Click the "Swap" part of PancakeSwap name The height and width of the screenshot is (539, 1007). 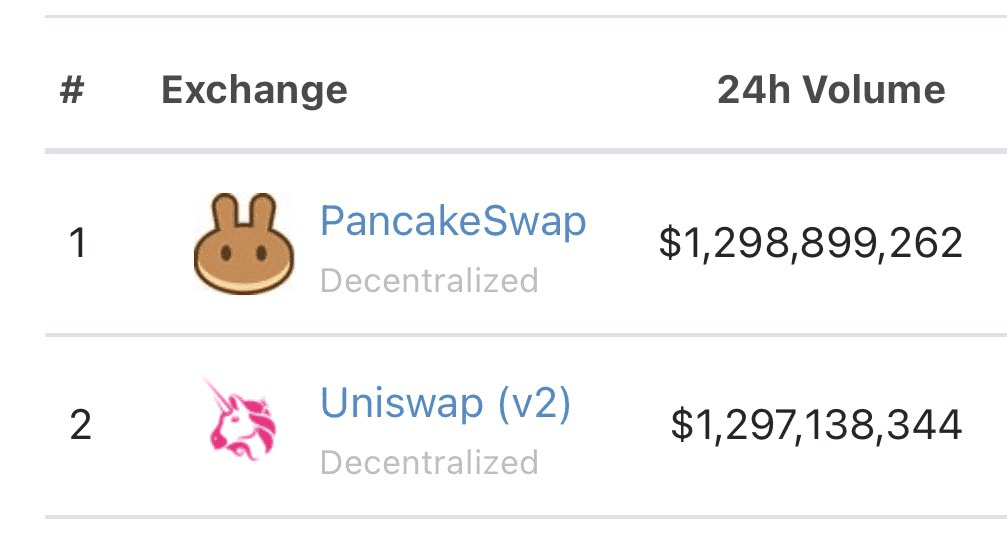coord(534,221)
